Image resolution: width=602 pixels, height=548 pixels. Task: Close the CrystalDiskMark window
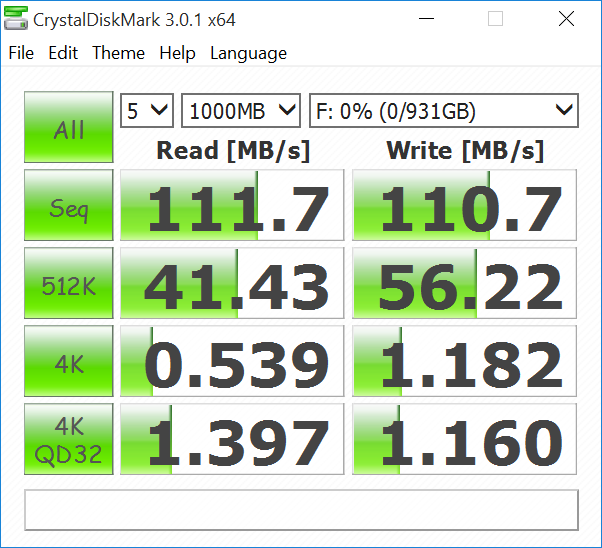[566, 18]
